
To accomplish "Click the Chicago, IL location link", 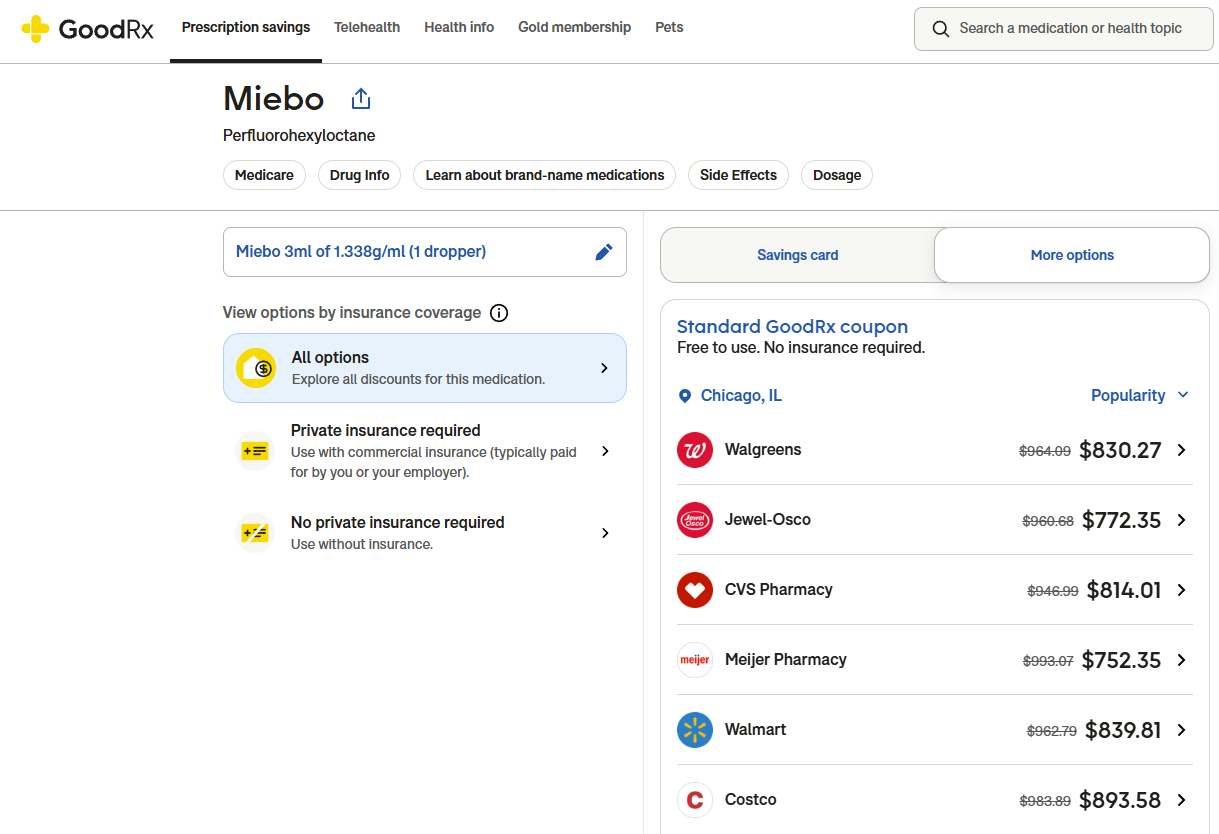I will pos(740,396).
